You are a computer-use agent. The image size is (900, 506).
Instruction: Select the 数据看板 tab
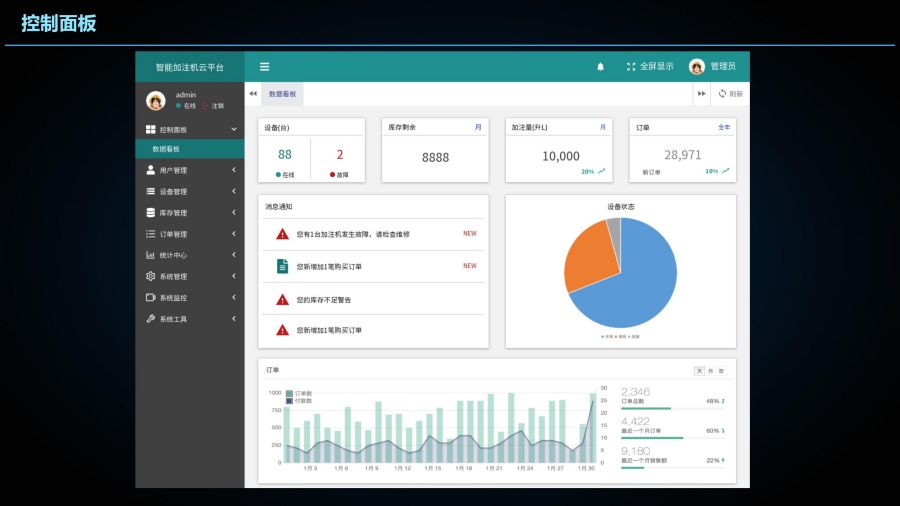[x=282, y=94]
